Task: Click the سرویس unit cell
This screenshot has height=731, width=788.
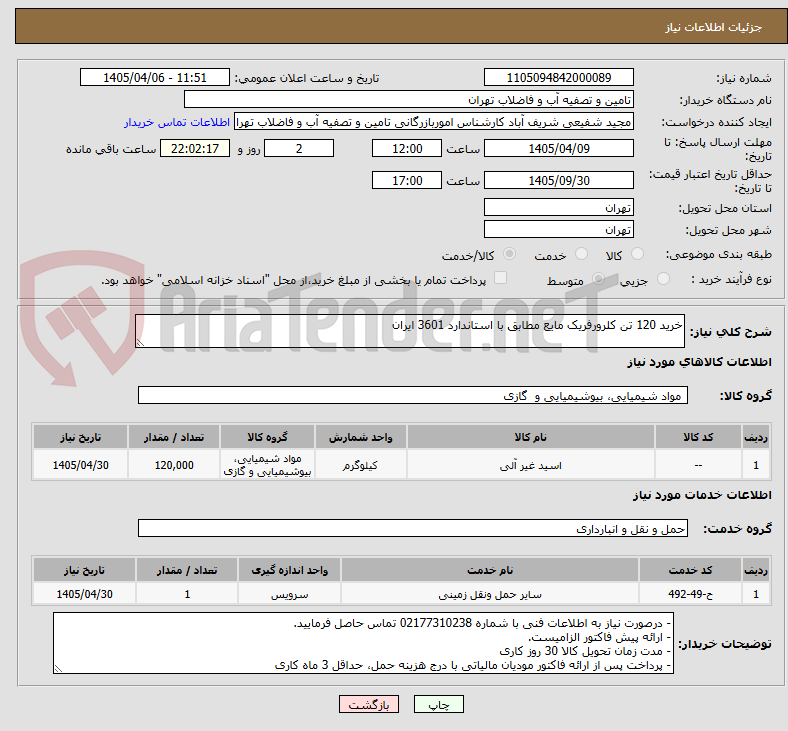Action: tap(289, 594)
